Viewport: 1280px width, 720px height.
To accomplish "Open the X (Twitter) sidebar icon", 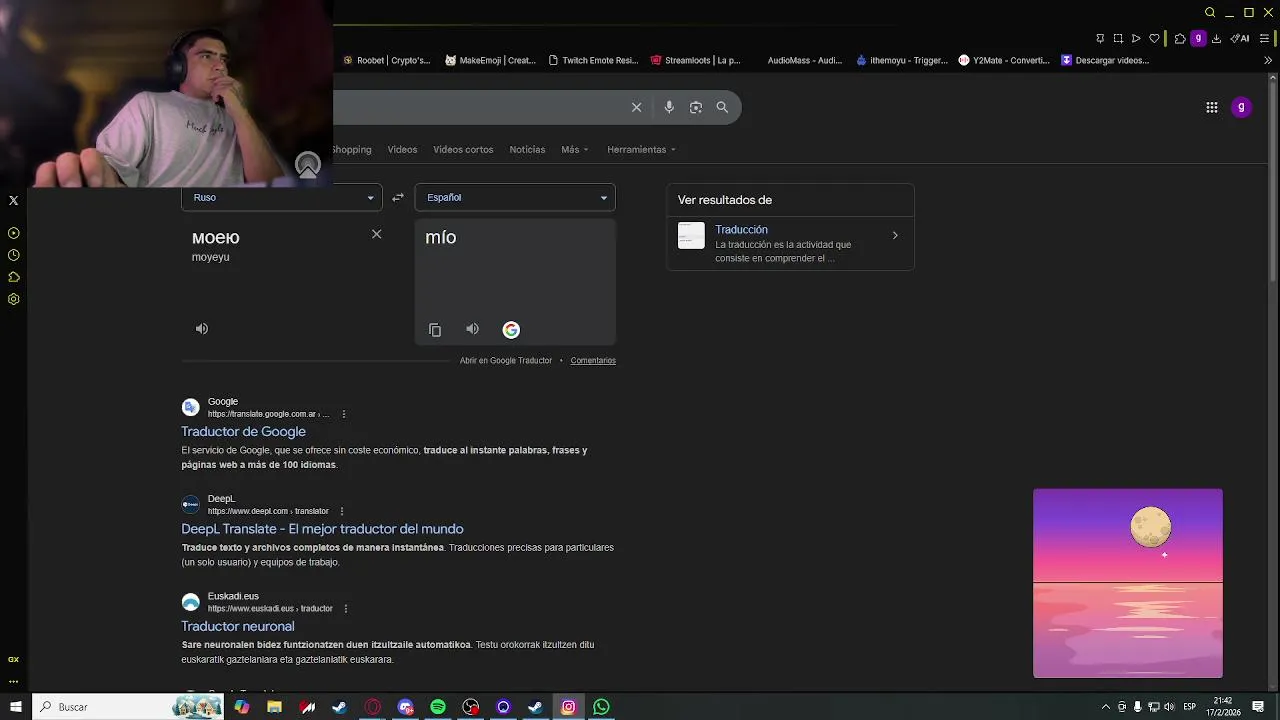I will coord(13,200).
